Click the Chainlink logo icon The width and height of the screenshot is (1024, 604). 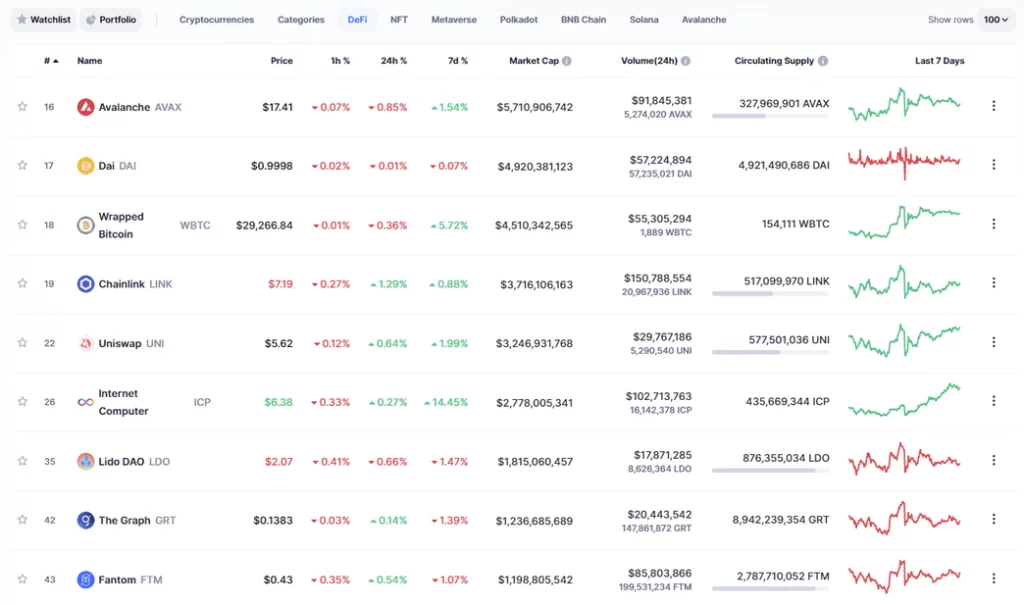click(86, 284)
